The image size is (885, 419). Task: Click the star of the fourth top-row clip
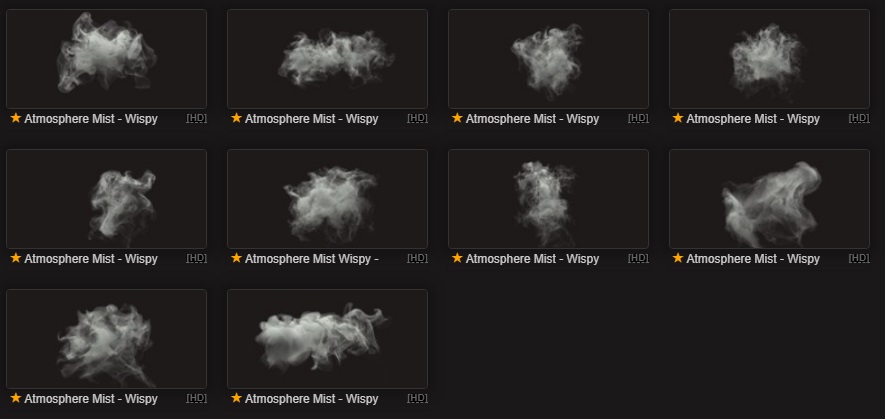click(x=678, y=118)
